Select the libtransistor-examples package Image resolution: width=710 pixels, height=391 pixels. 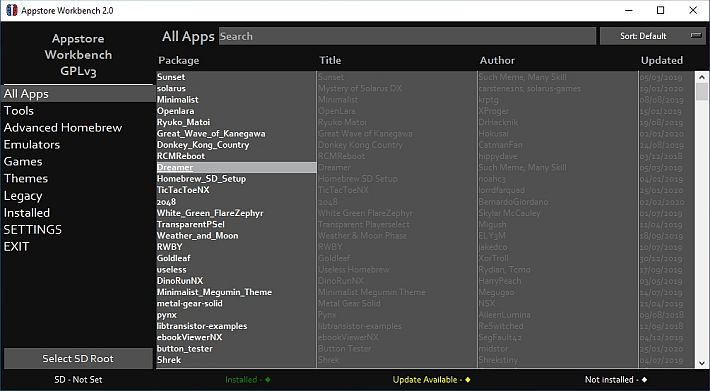[236, 326]
